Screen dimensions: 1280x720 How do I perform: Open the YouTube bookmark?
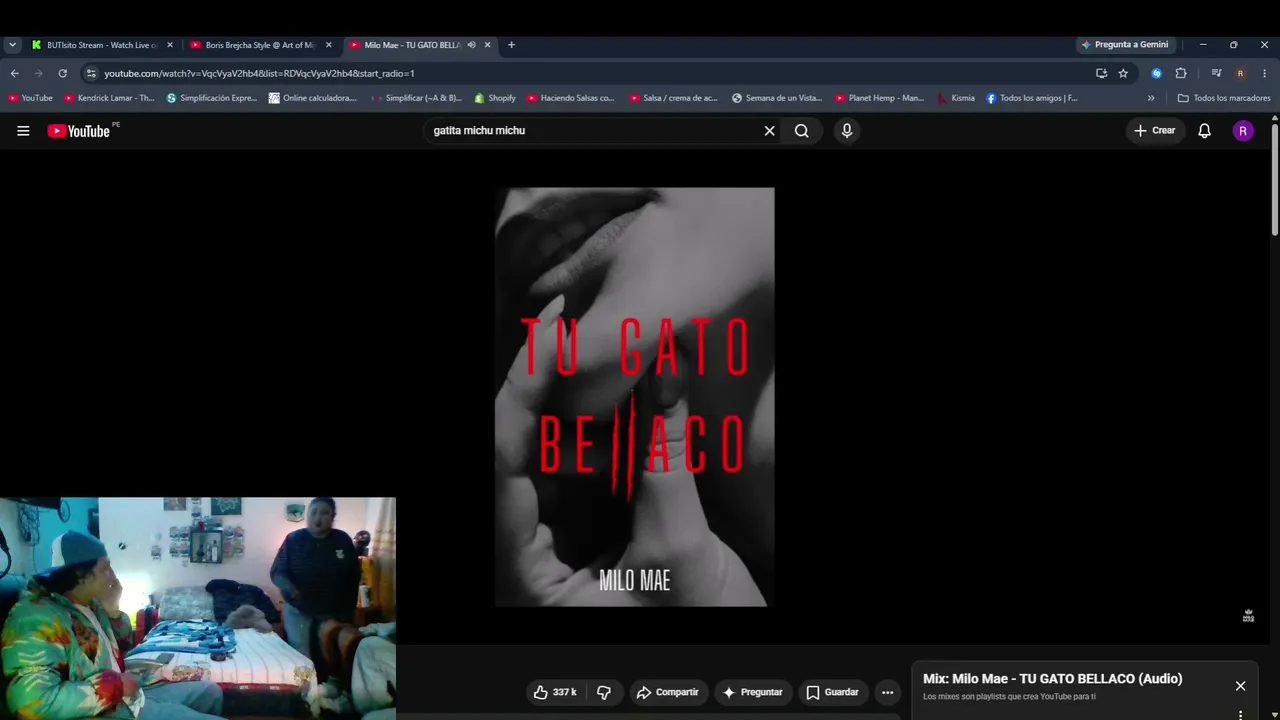(30, 98)
